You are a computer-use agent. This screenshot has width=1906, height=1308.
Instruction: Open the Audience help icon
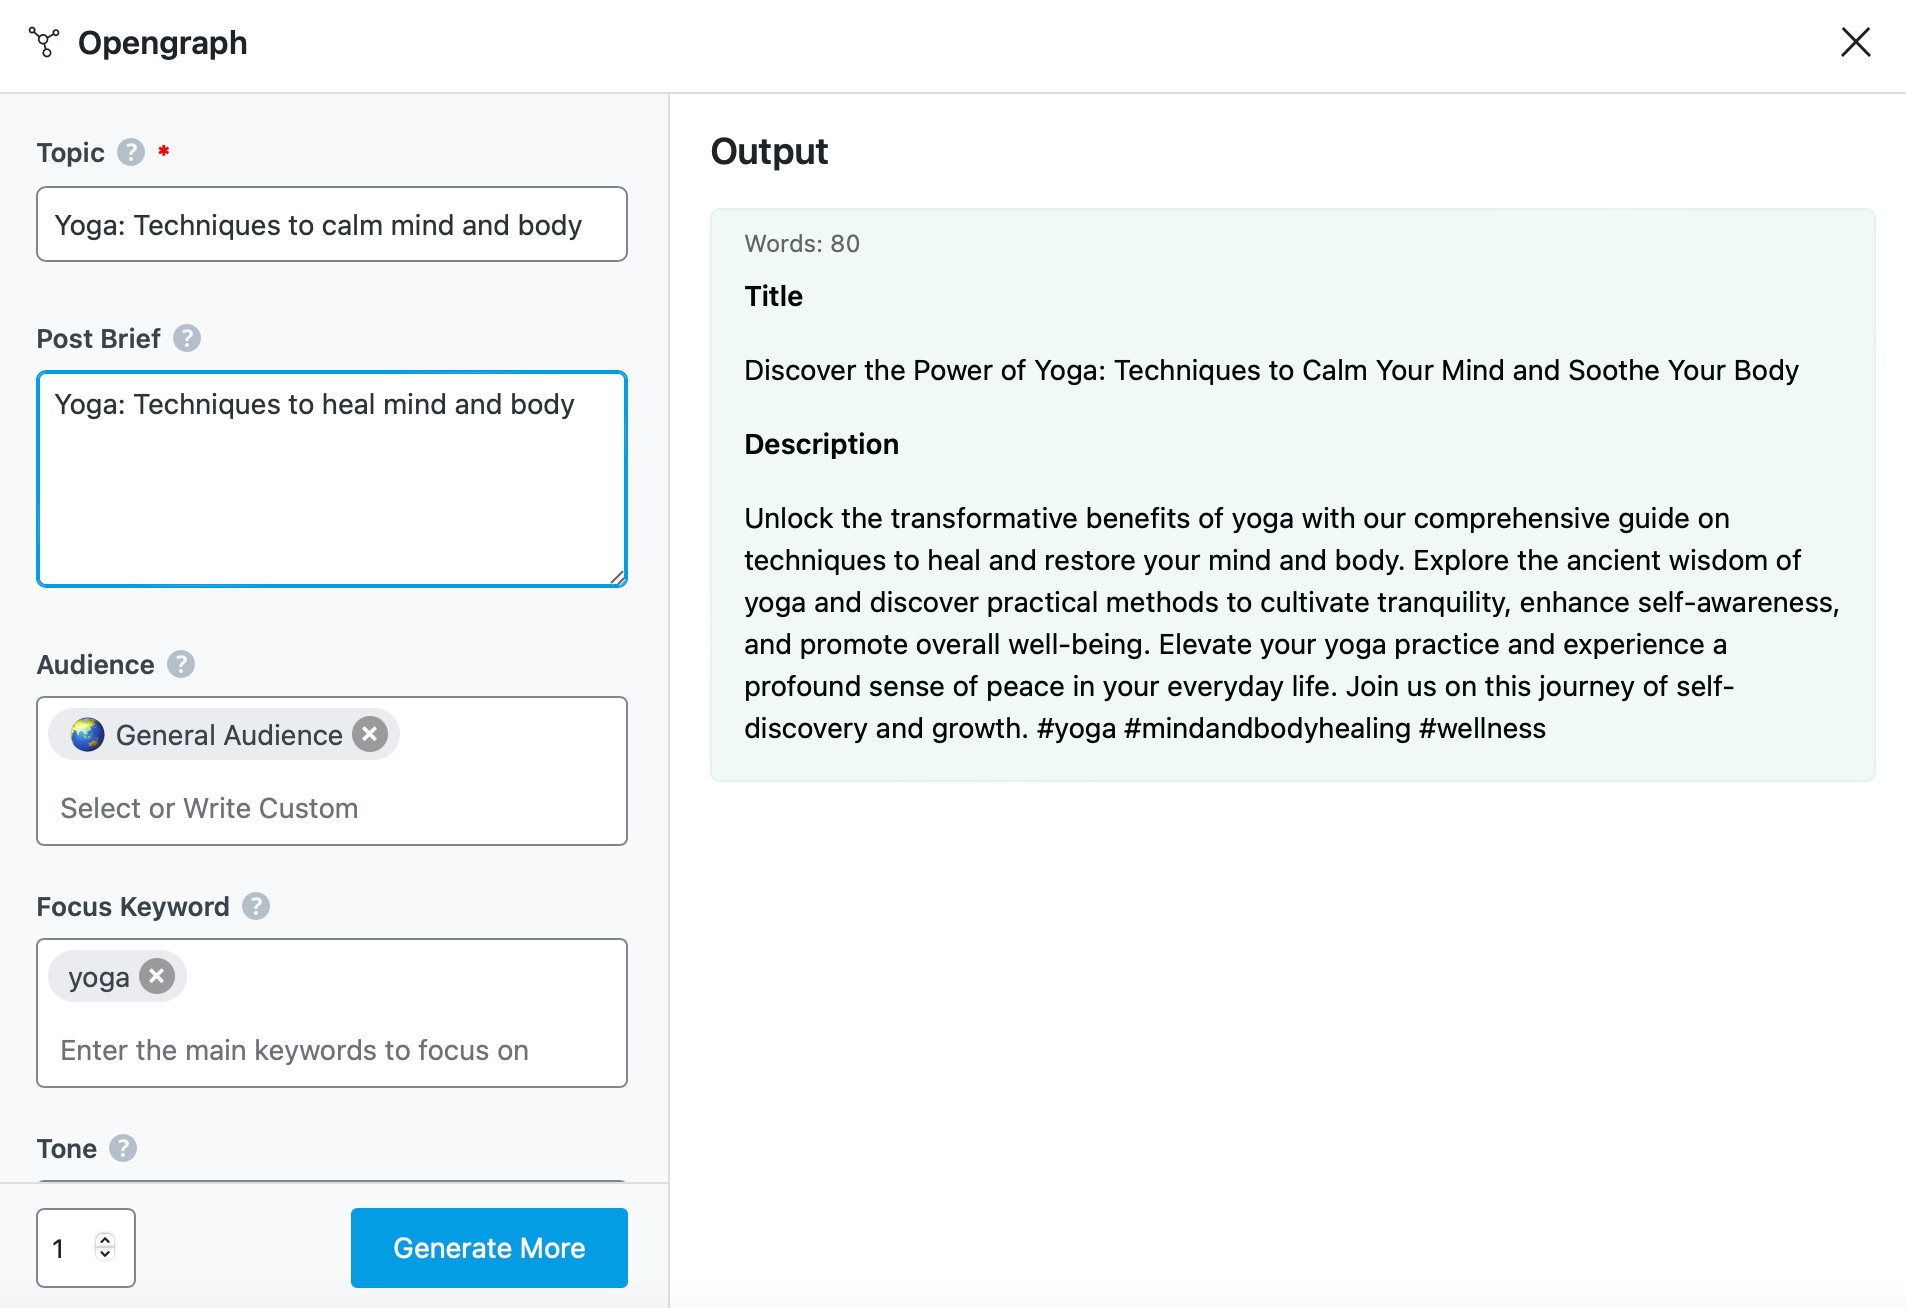click(181, 664)
